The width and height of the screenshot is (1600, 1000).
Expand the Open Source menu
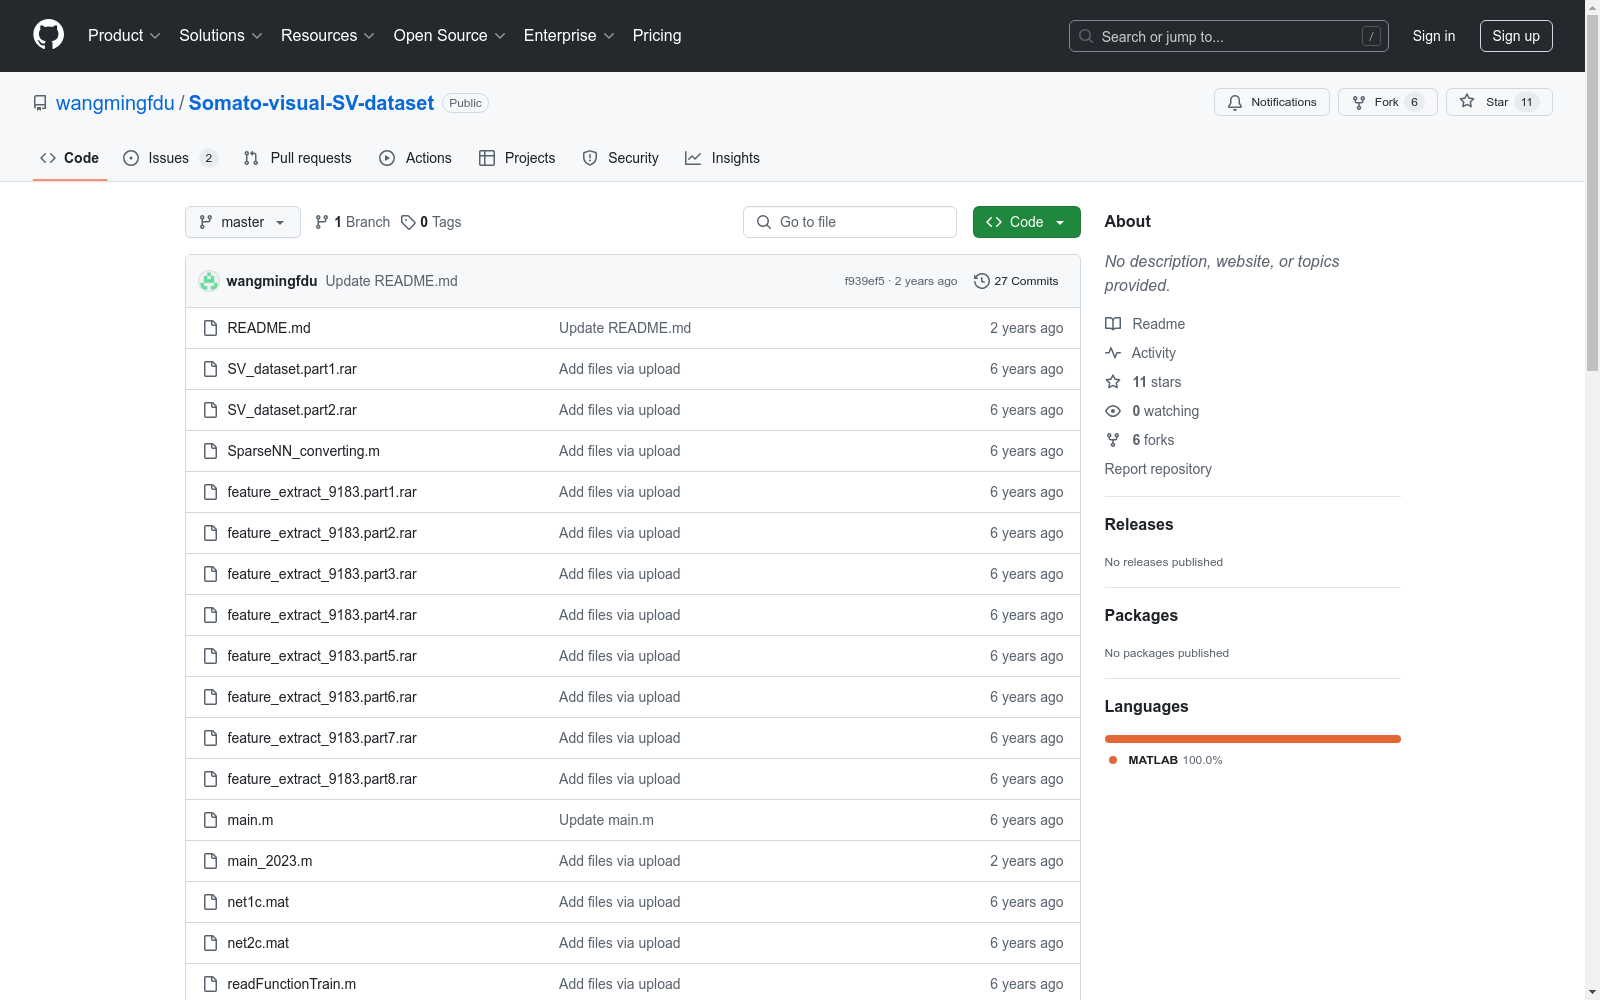point(450,36)
